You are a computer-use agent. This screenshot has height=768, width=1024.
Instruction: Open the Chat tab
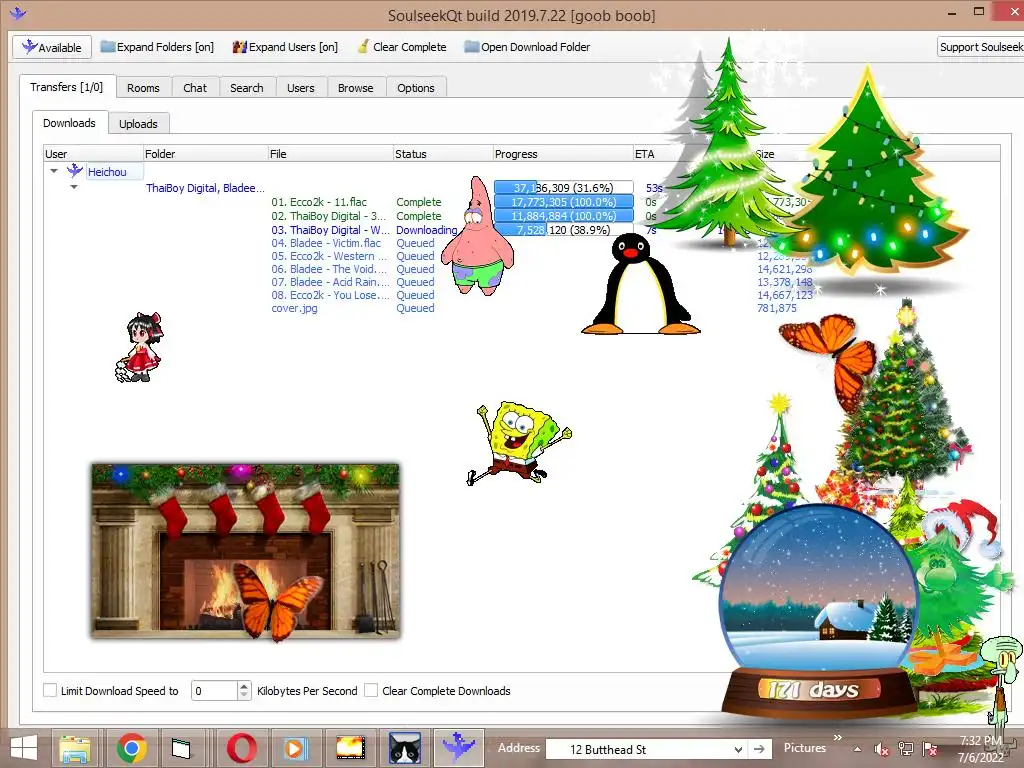[x=195, y=88]
